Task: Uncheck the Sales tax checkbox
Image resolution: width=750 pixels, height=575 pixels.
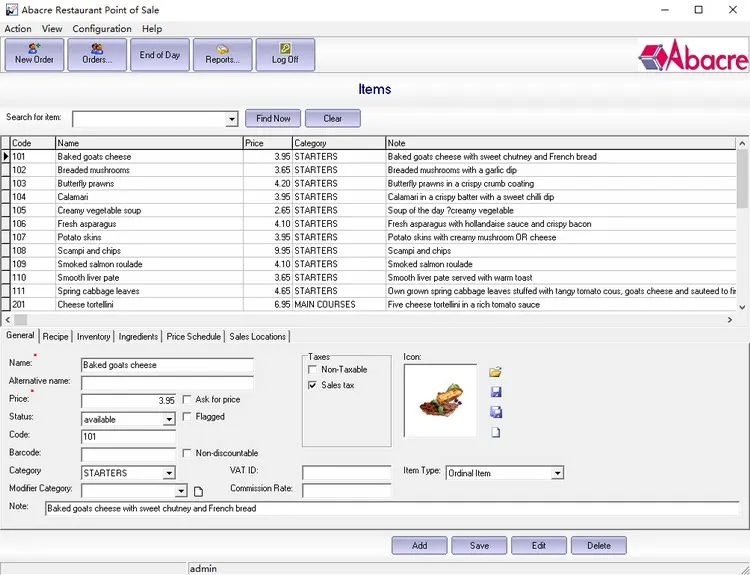Action: (x=312, y=385)
